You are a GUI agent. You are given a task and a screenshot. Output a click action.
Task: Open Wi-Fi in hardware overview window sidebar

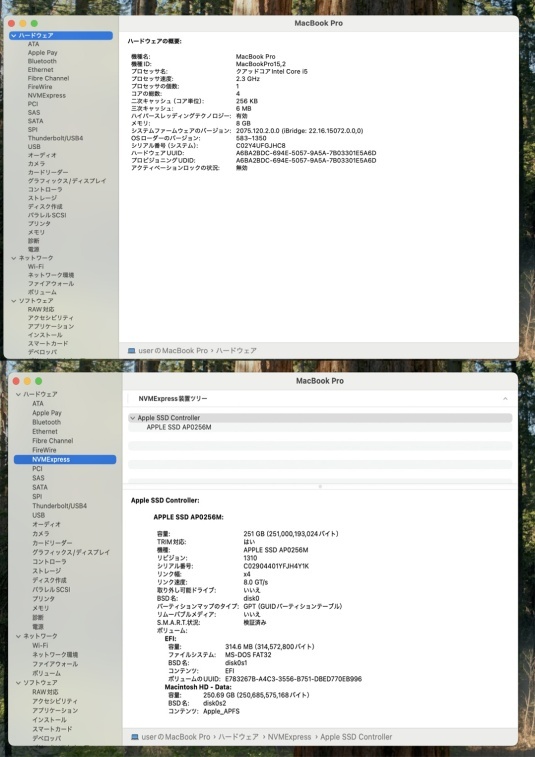[36, 266]
